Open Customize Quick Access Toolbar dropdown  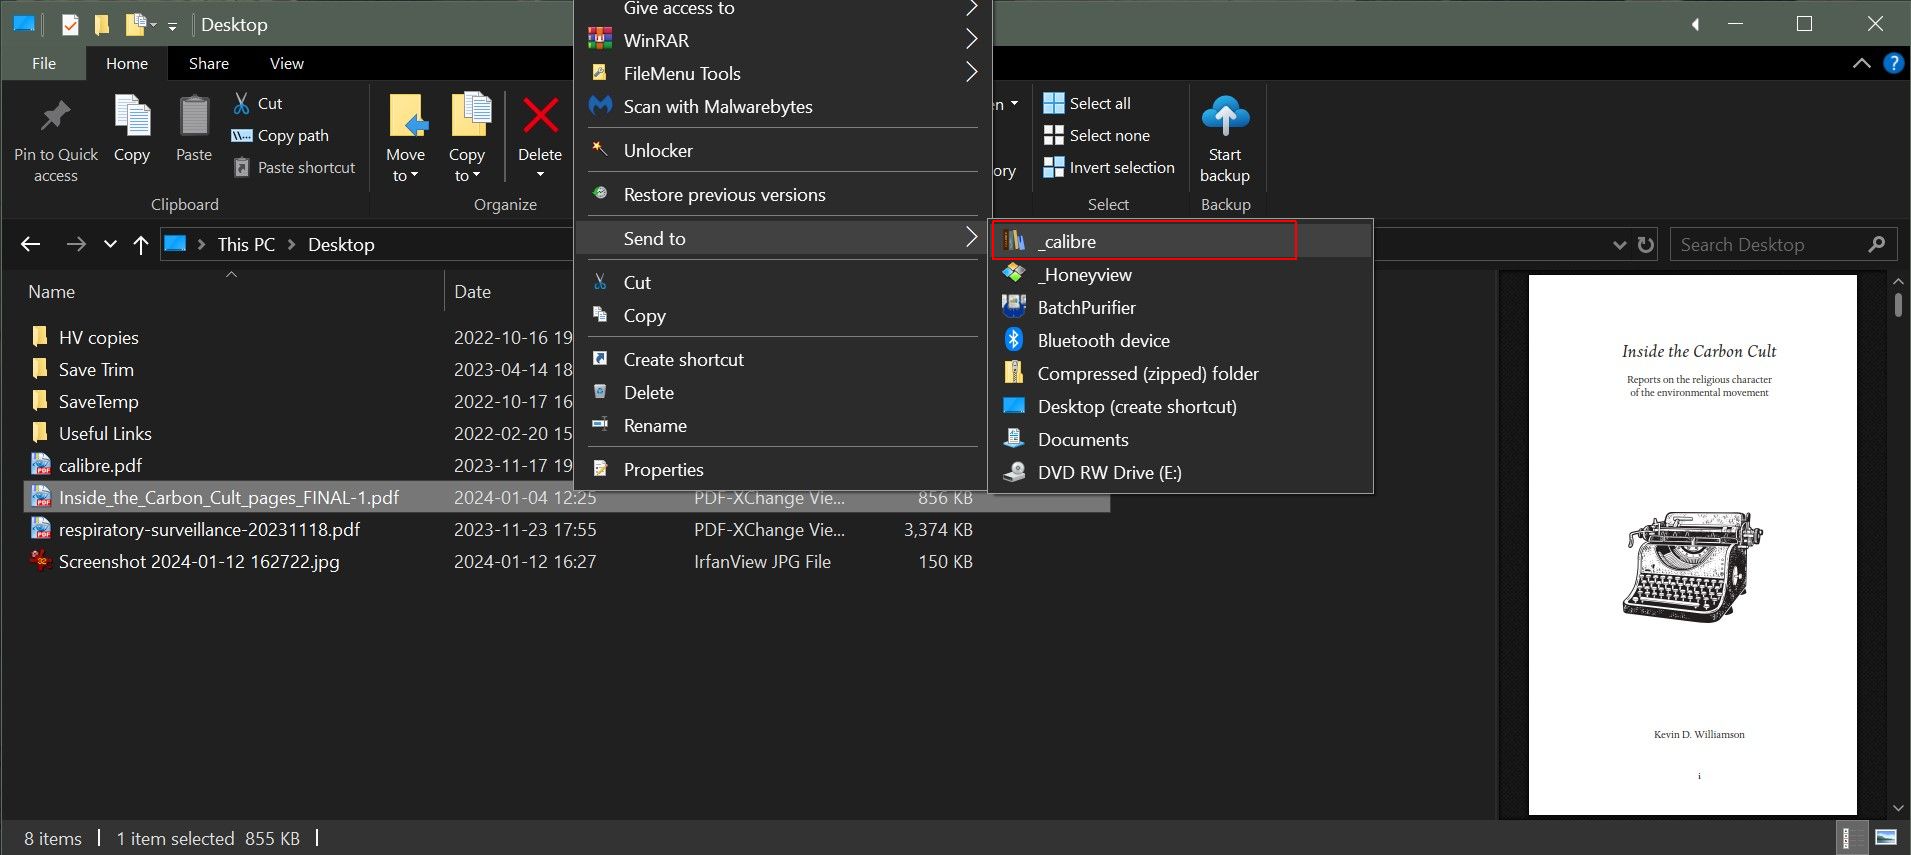click(172, 26)
